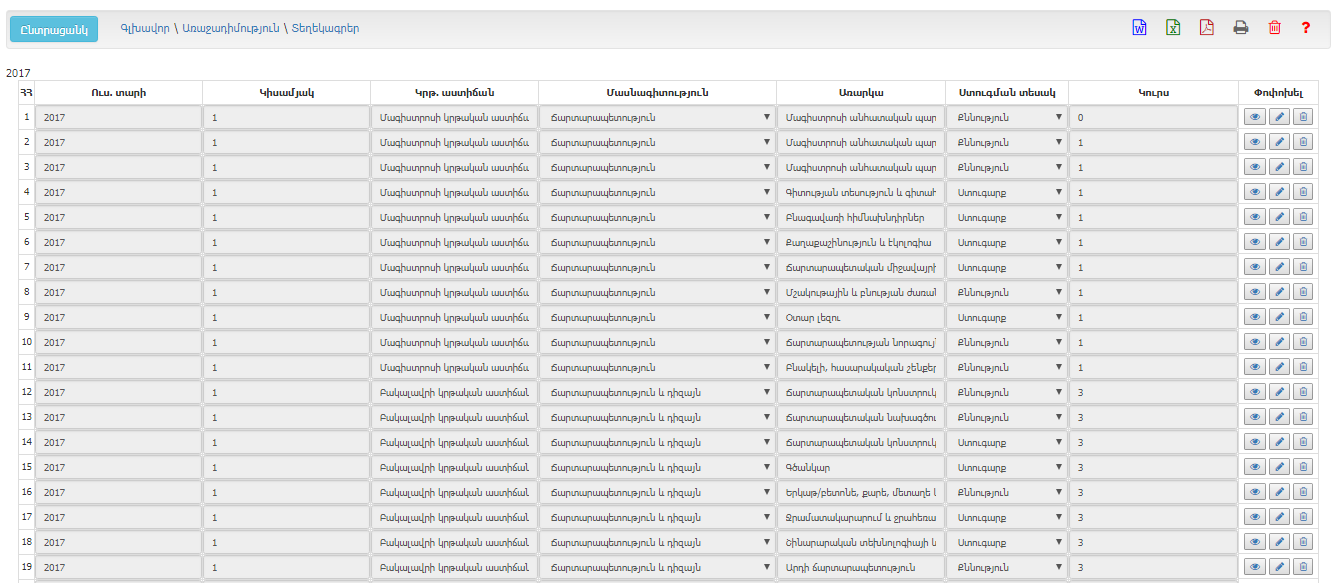Click the pencil icon in row 14

1279,442
